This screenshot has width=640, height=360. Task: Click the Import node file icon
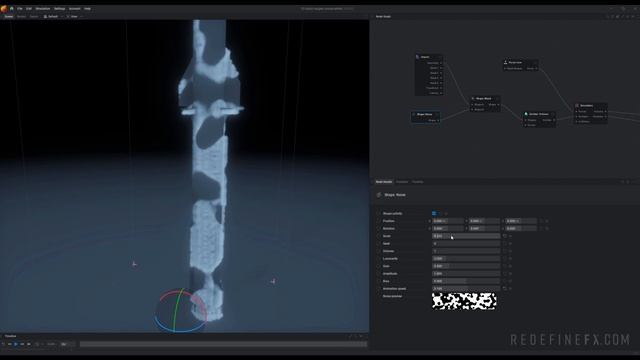(x=418, y=57)
